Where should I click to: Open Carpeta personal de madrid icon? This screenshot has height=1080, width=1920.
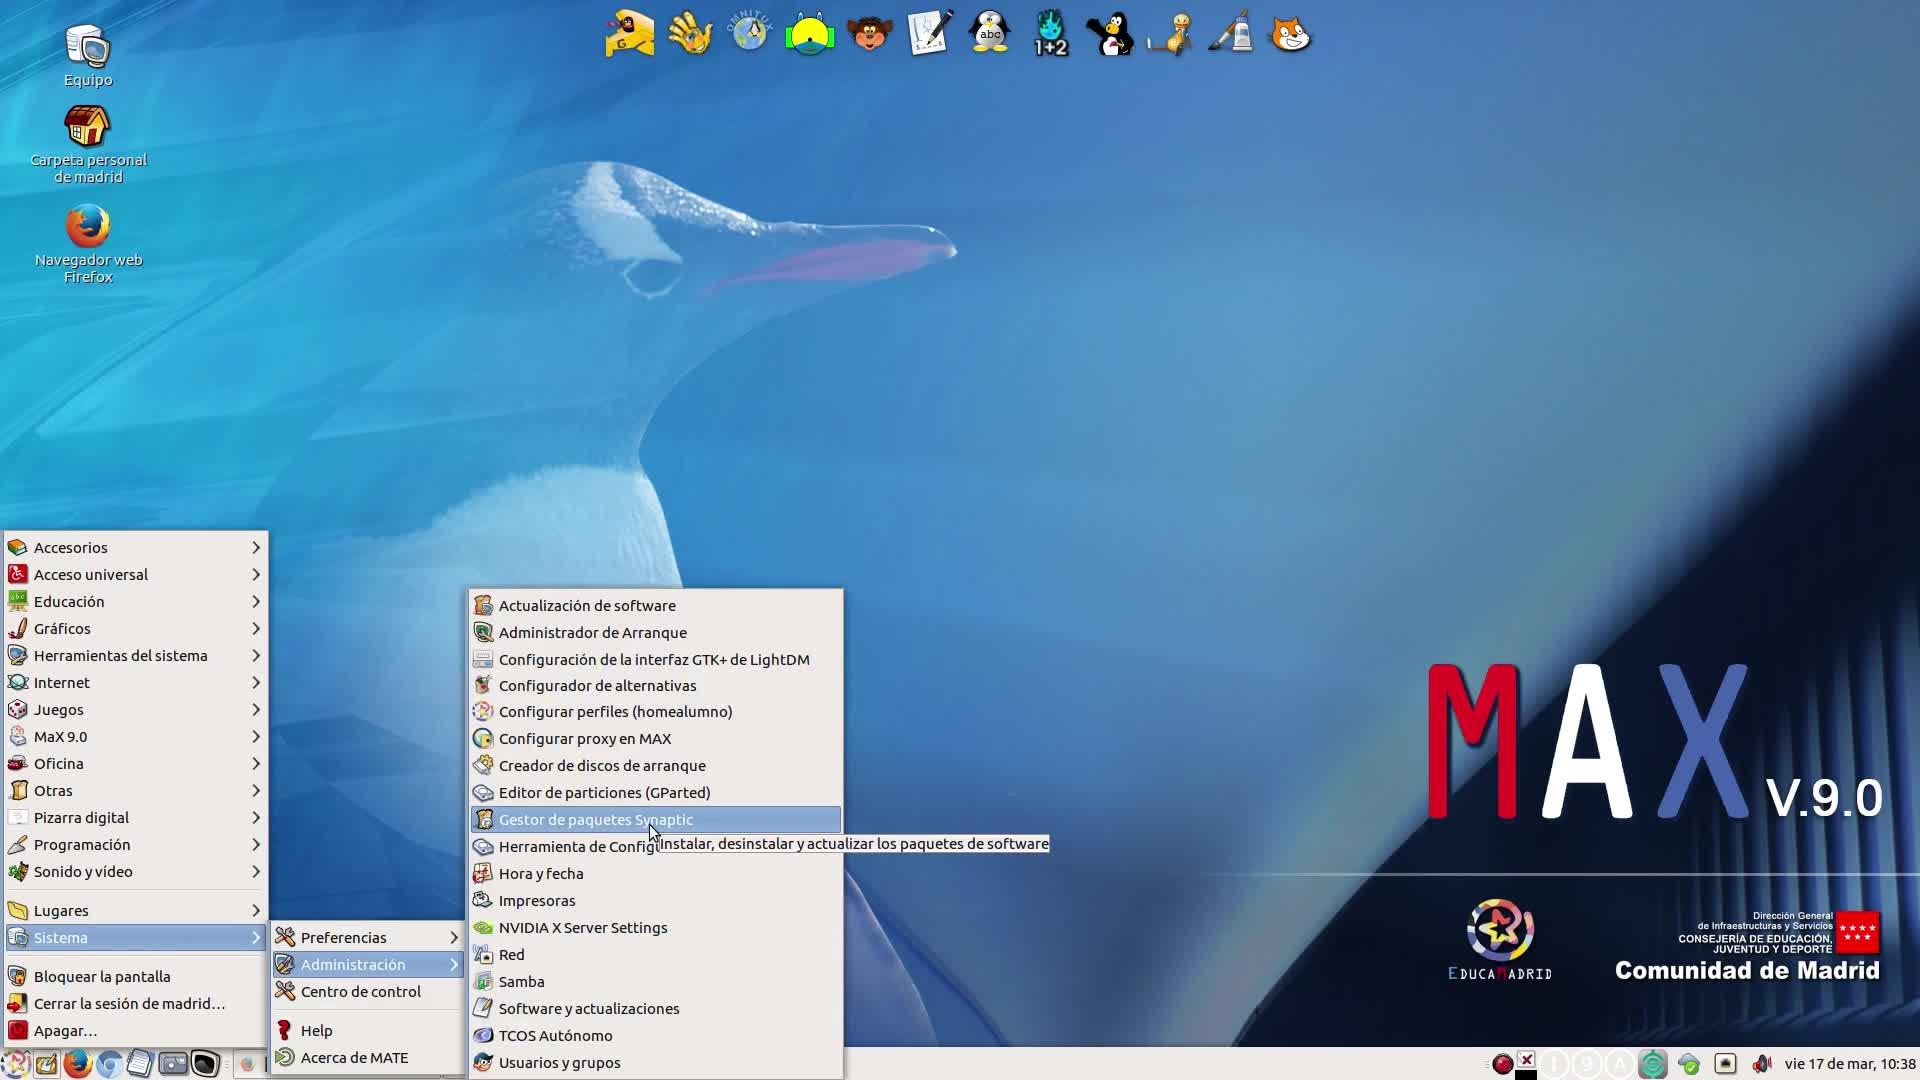click(88, 128)
